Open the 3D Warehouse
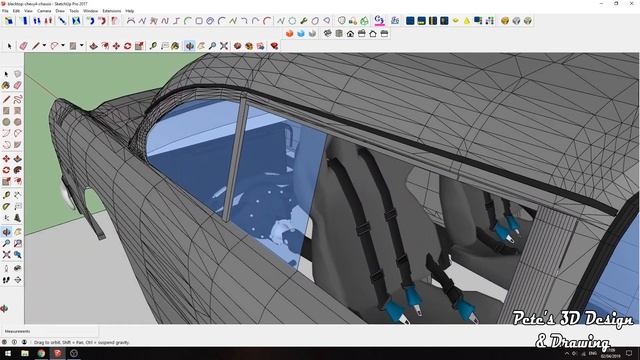The width and height of the screenshot is (640, 360). click(x=238, y=46)
